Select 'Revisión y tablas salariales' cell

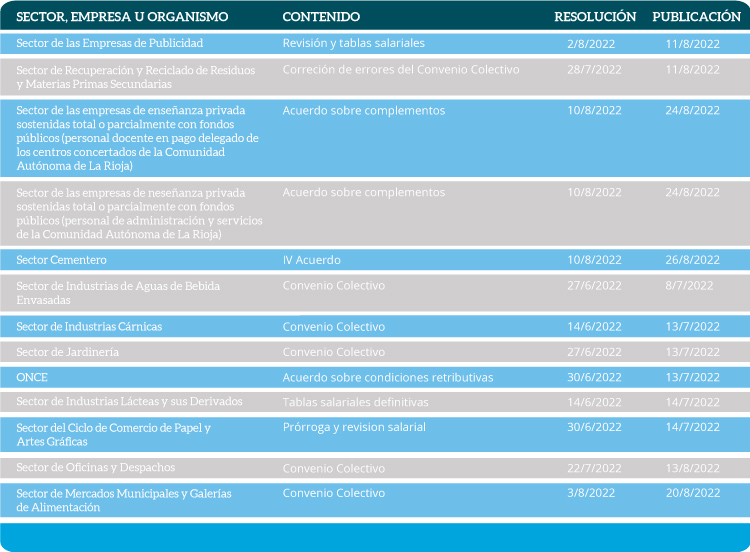click(x=353, y=43)
